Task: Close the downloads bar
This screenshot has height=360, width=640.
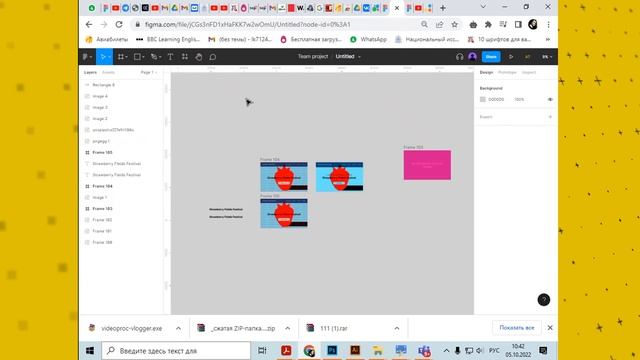Action: [550, 328]
